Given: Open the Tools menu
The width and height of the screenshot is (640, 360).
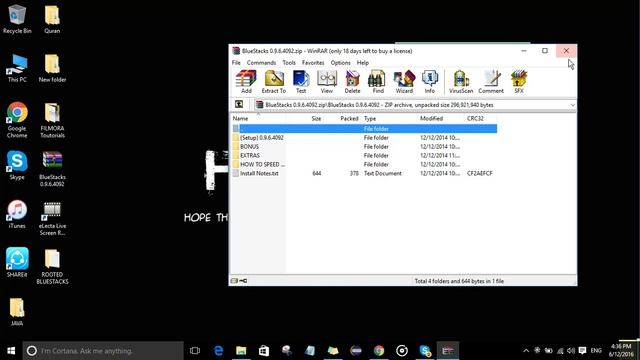Looking at the screenshot, I should 289,62.
